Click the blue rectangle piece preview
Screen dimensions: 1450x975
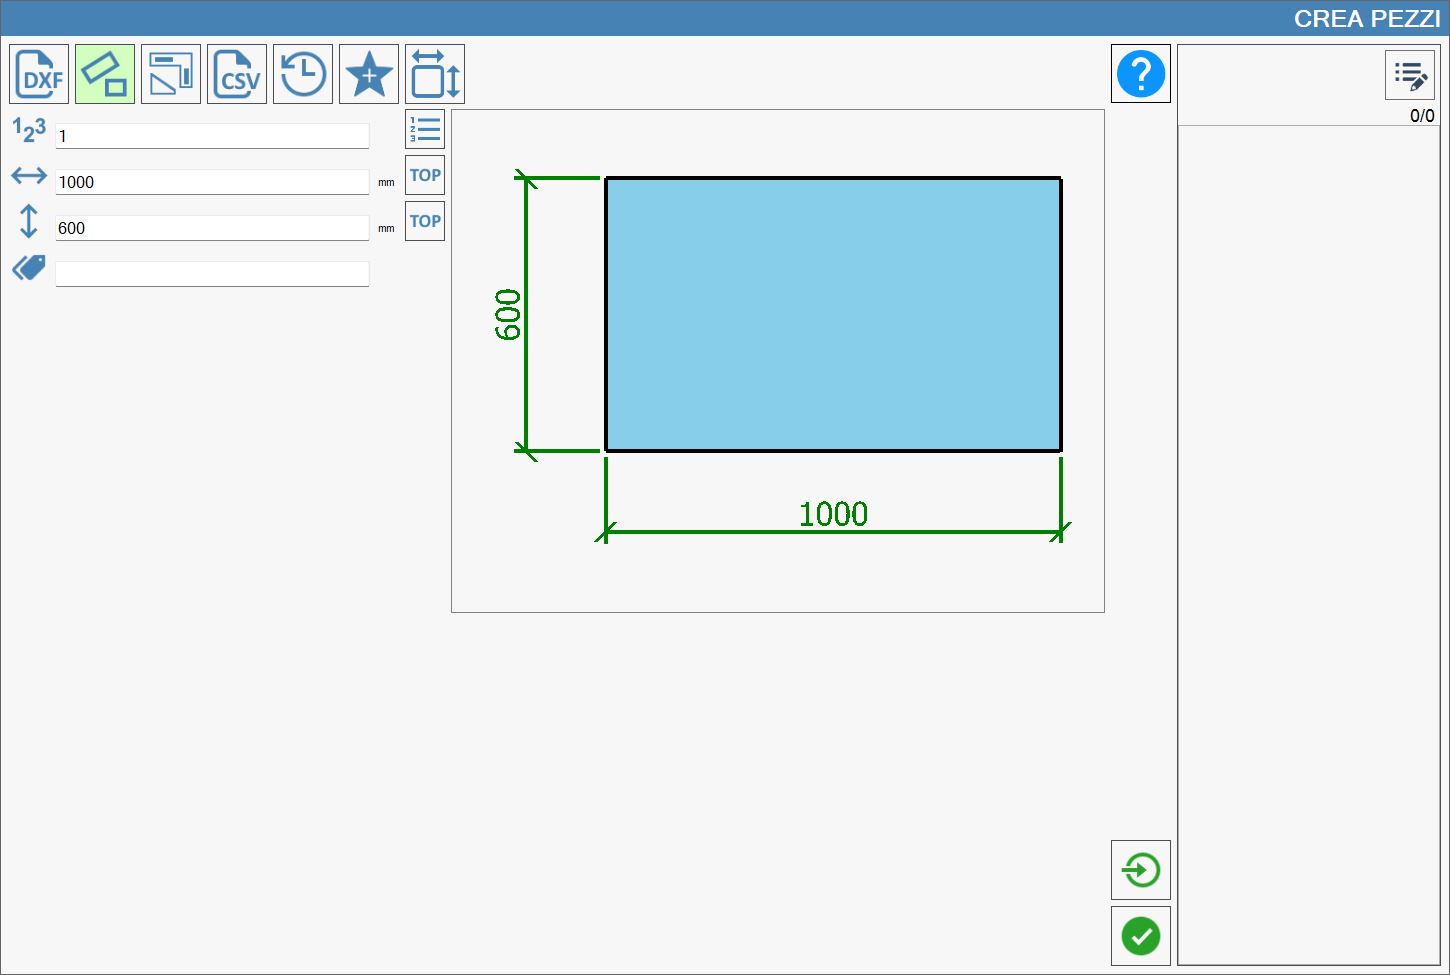pos(833,315)
